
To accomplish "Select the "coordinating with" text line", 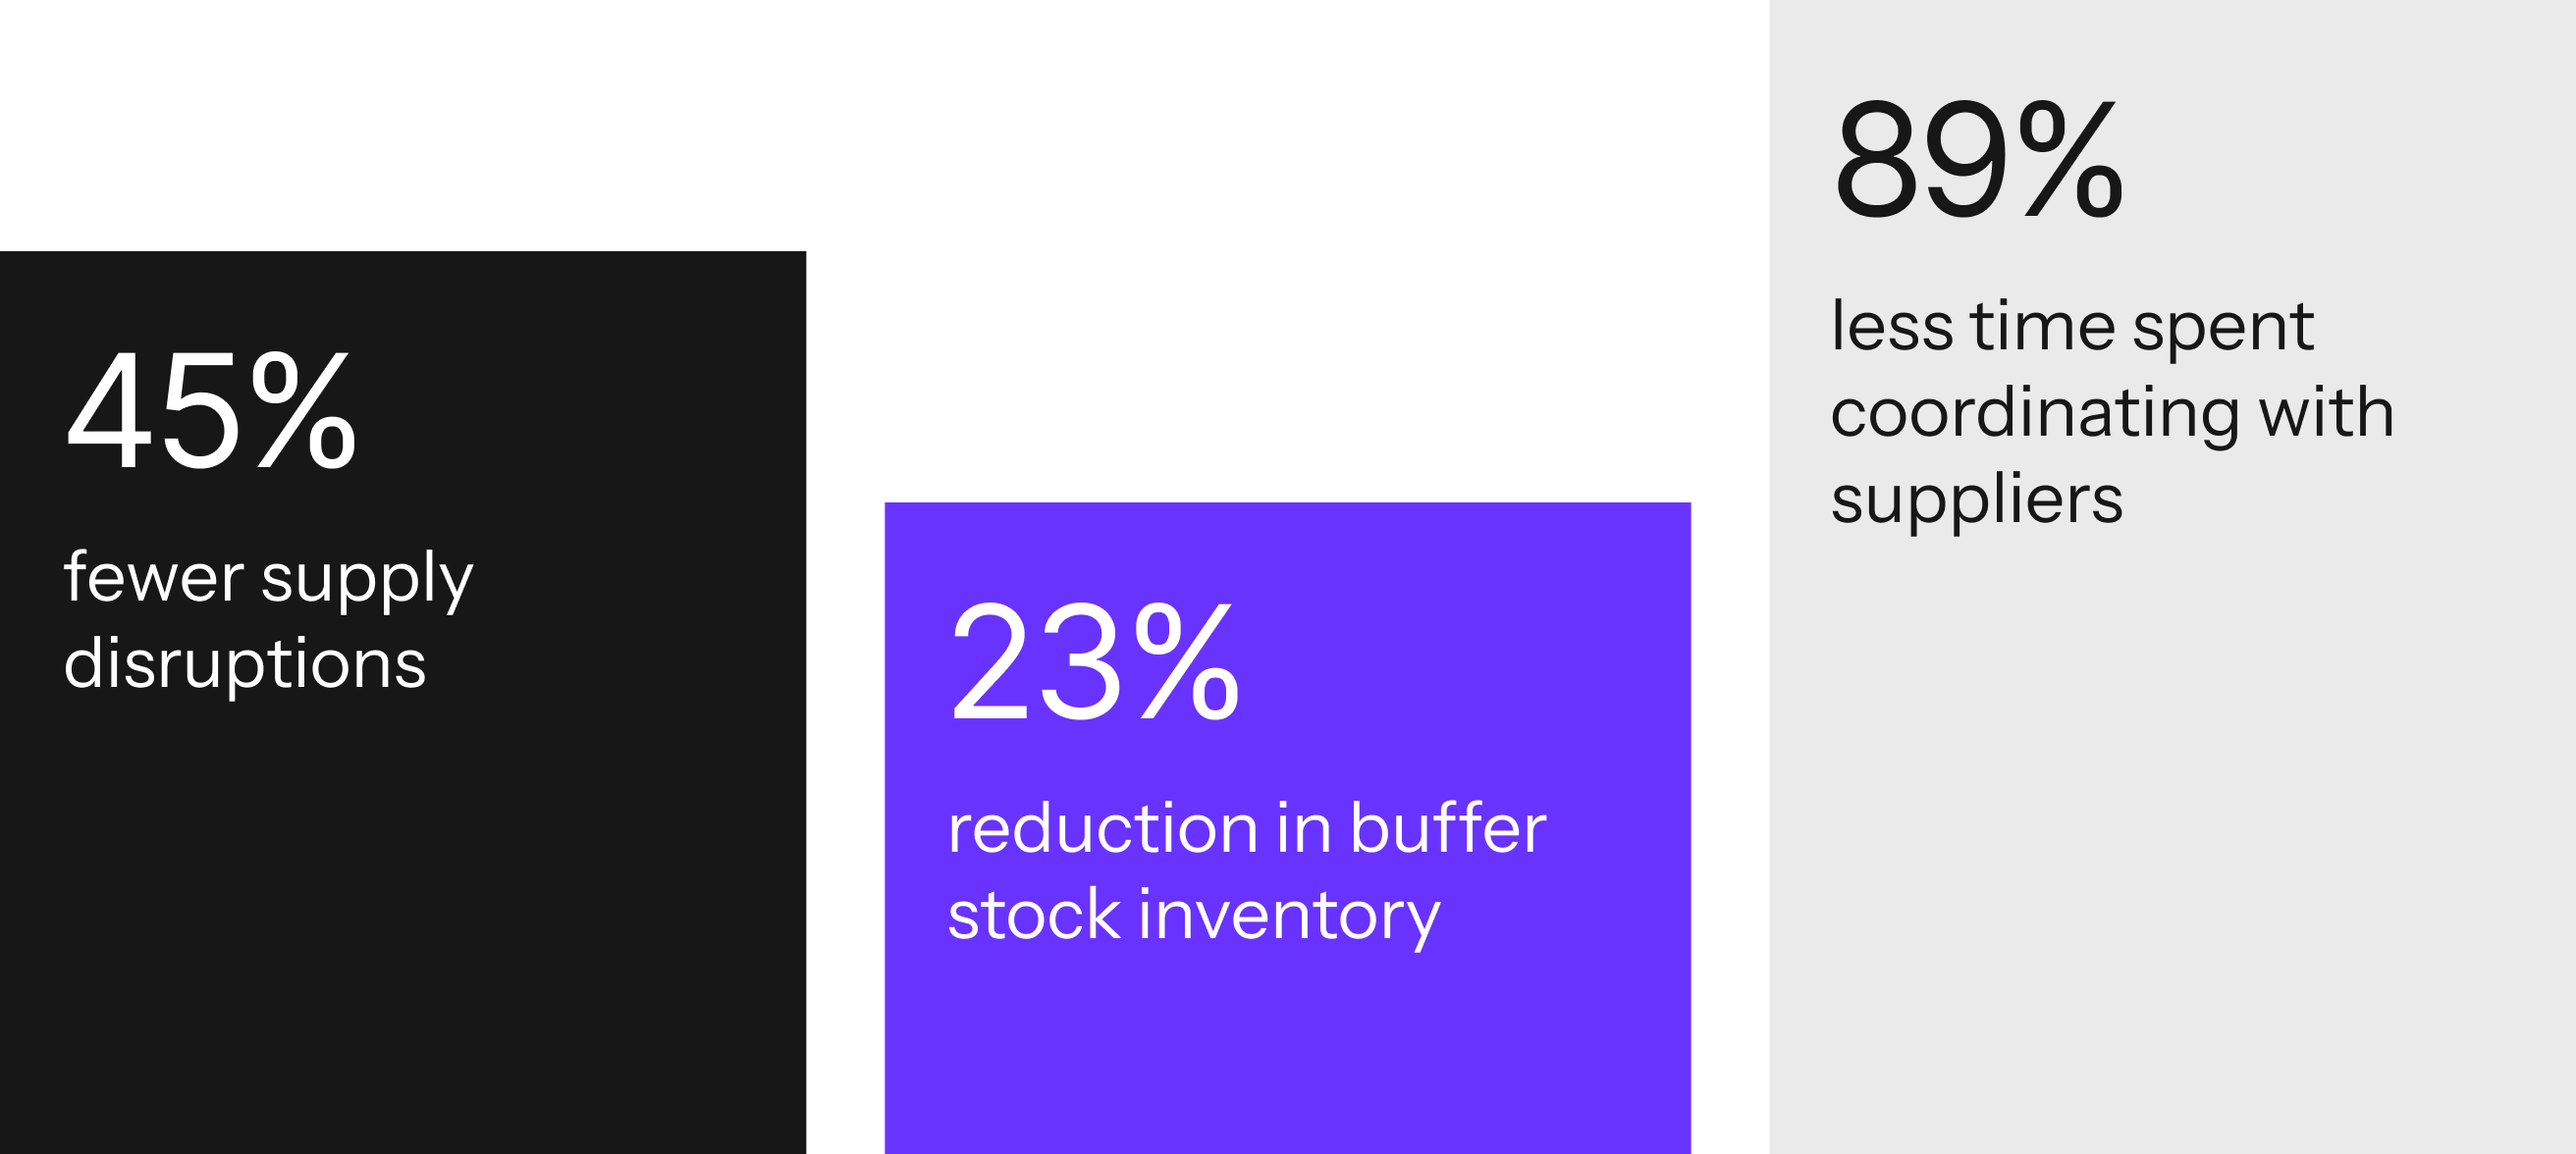I will [2112, 413].
